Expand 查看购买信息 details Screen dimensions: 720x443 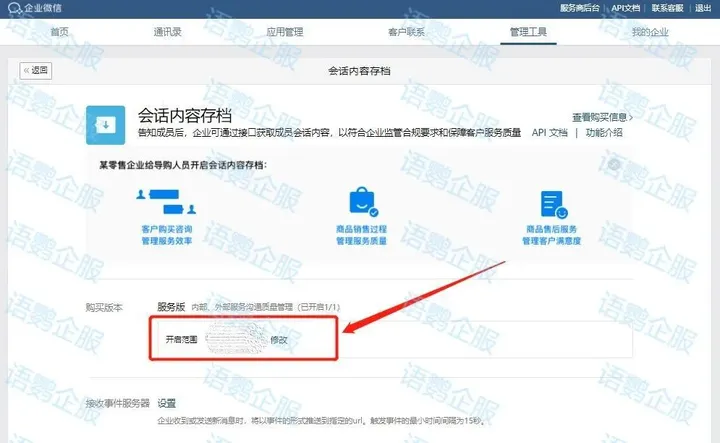click(602, 116)
